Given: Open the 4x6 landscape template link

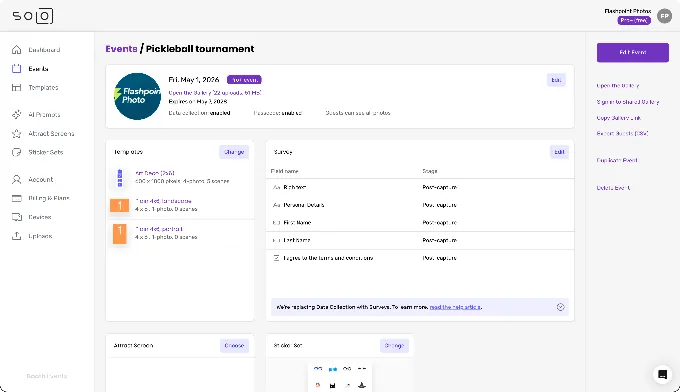Looking at the screenshot, I should click(163, 201).
